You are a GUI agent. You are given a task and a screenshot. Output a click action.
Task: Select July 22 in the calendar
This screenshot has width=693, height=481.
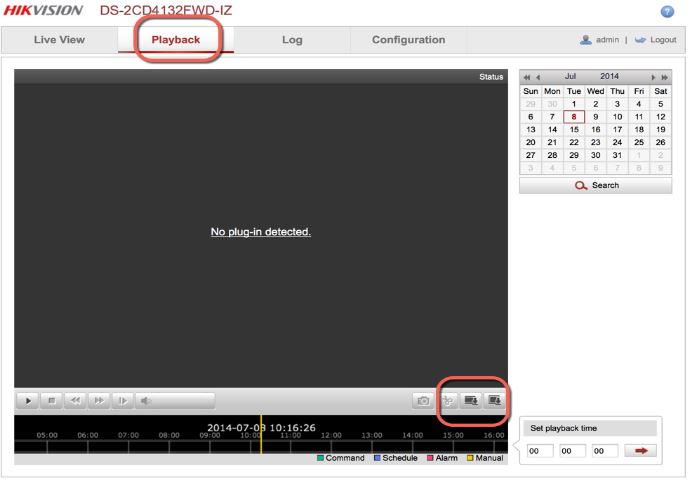[574, 142]
